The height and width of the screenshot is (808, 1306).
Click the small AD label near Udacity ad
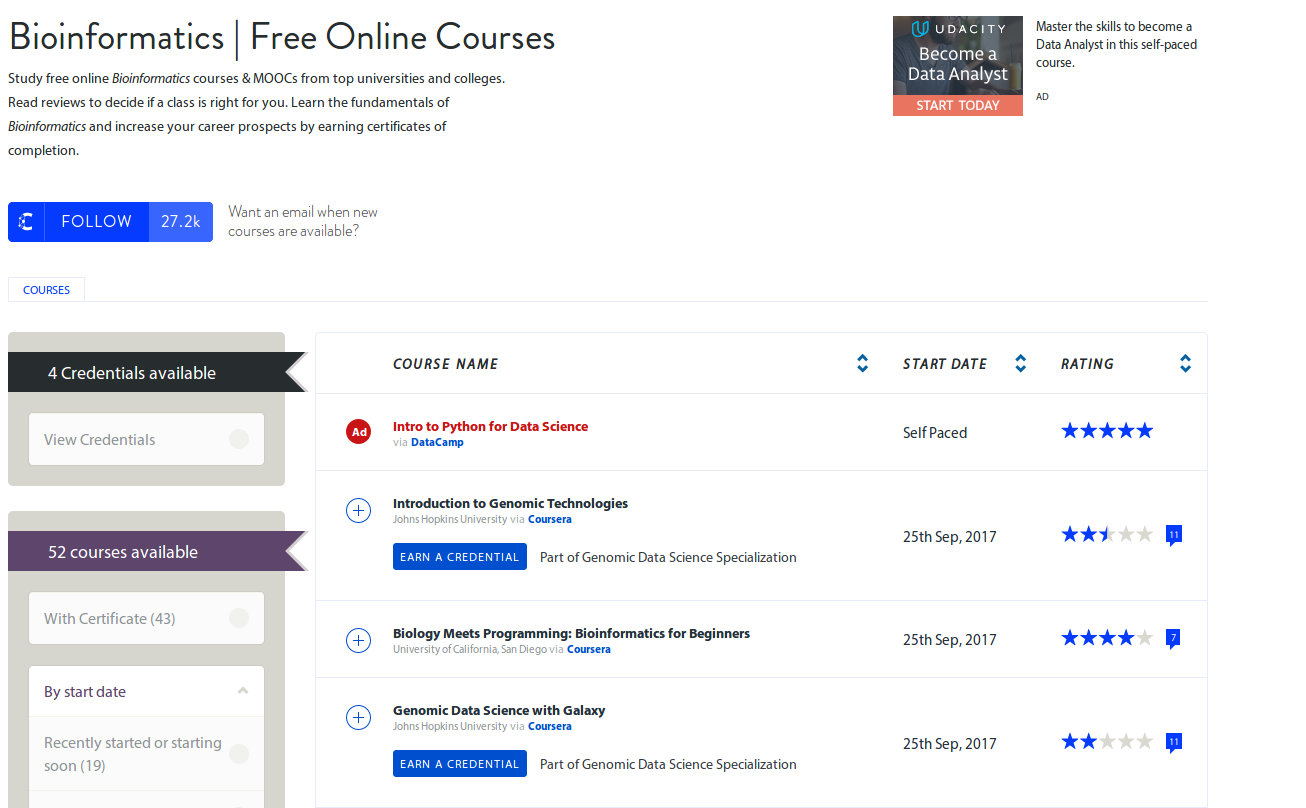point(1042,97)
